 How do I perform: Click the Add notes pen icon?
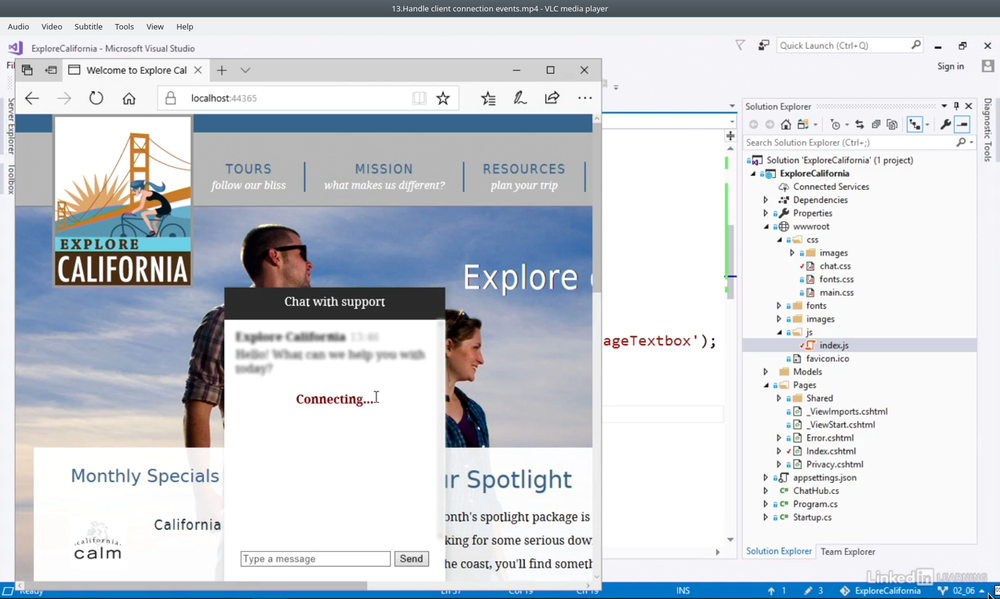coord(520,98)
